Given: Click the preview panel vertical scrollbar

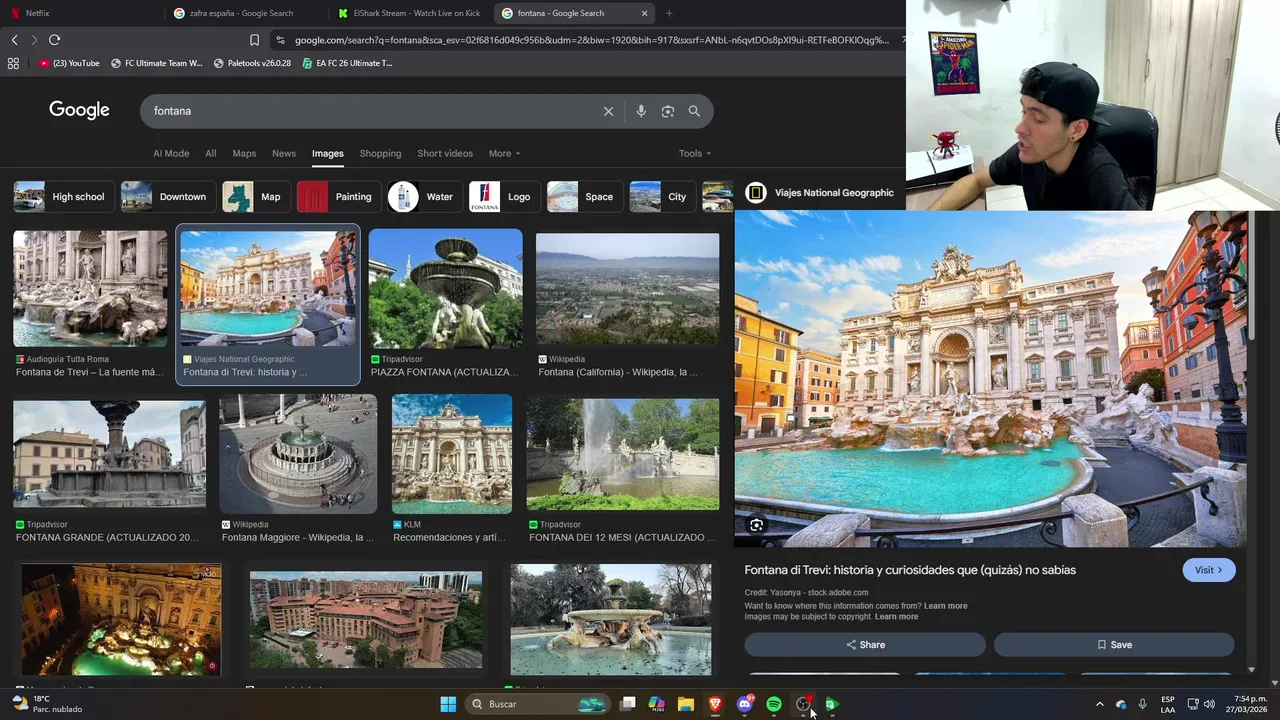Looking at the screenshot, I should pos(1251,275).
